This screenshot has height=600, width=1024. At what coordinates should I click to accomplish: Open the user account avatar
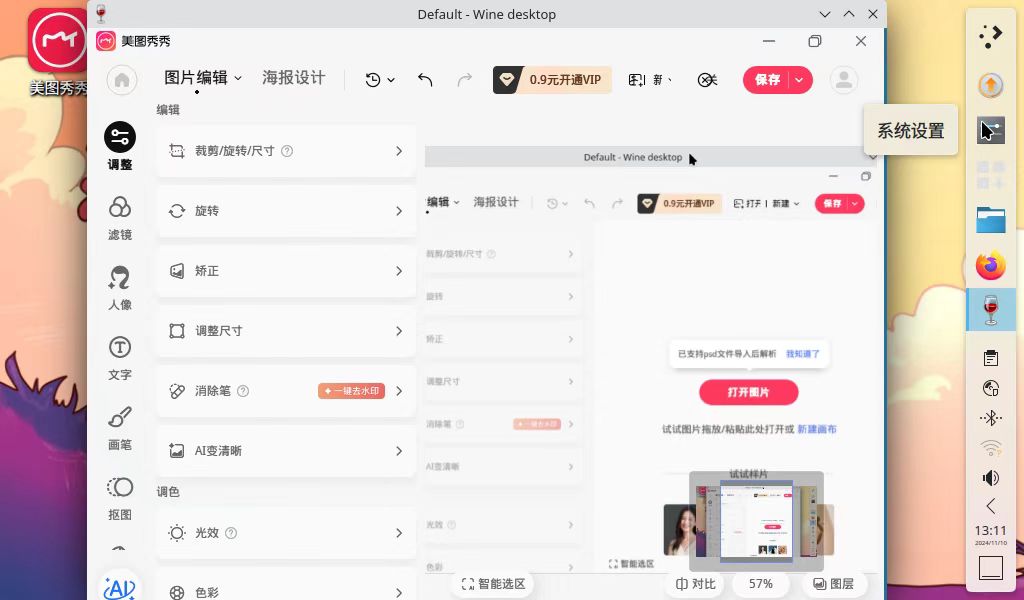(844, 80)
